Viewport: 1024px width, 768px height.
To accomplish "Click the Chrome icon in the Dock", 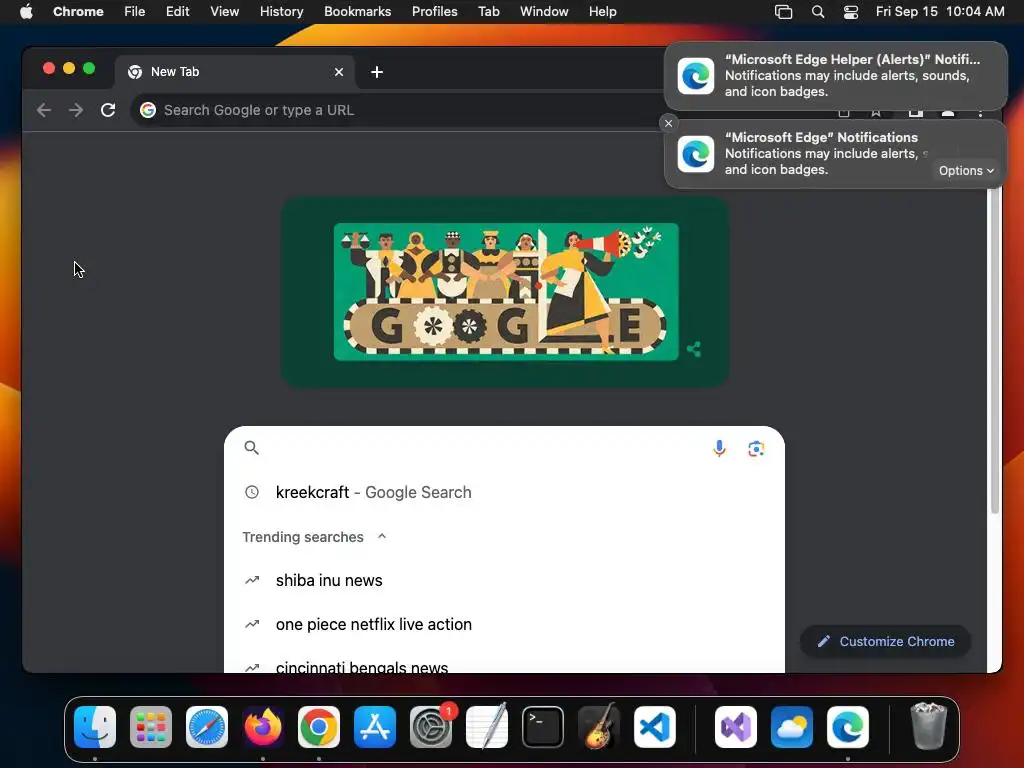I will [319, 727].
